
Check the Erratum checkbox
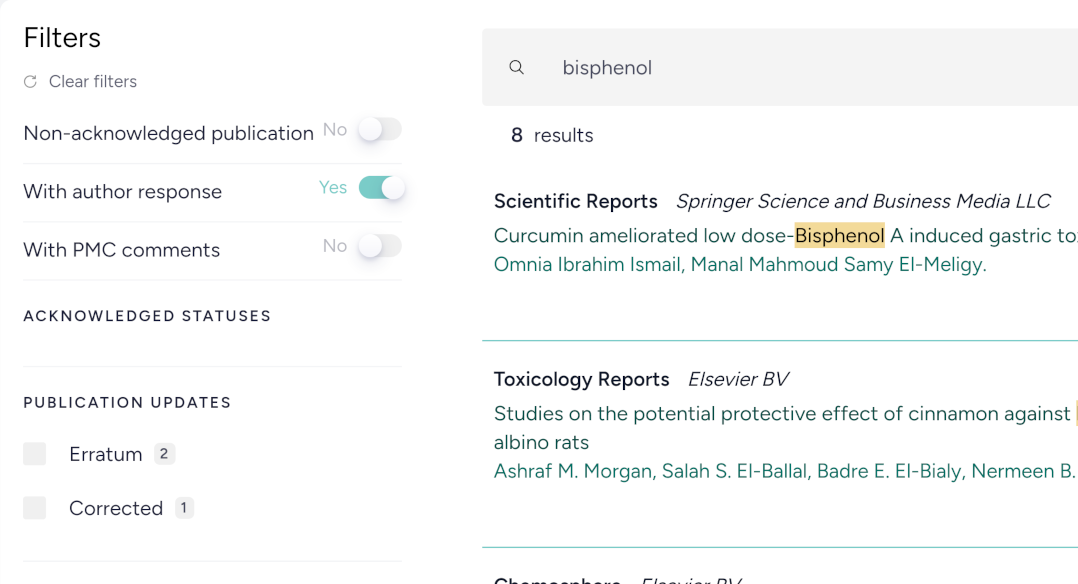pos(35,453)
